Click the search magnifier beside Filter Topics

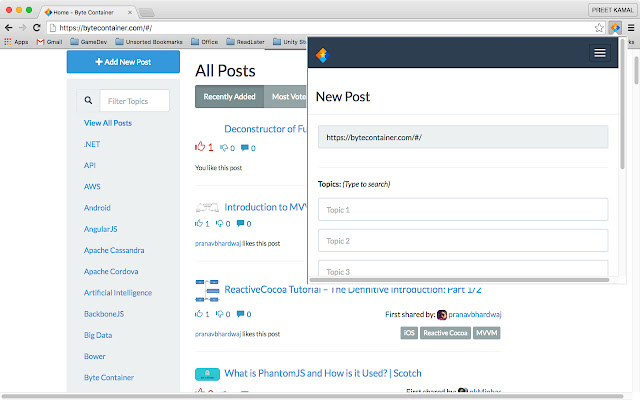88,100
